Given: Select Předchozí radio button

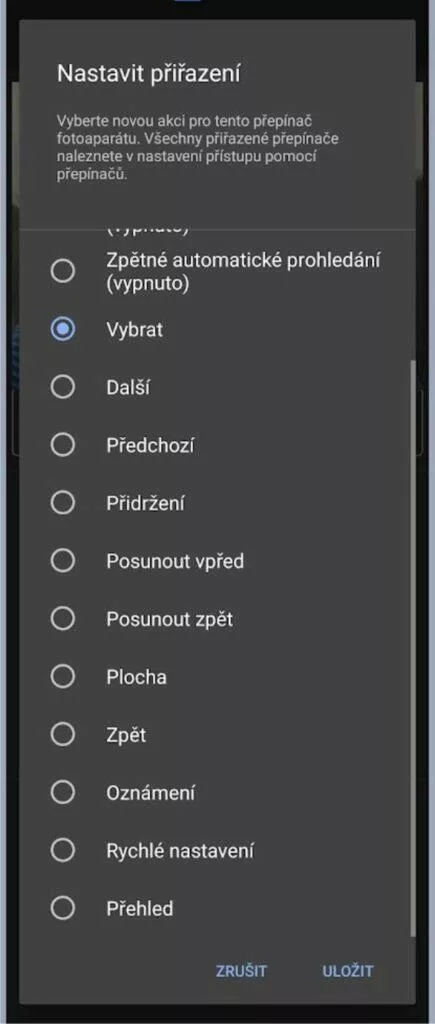Looking at the screenshot, I should click(63, 445).
